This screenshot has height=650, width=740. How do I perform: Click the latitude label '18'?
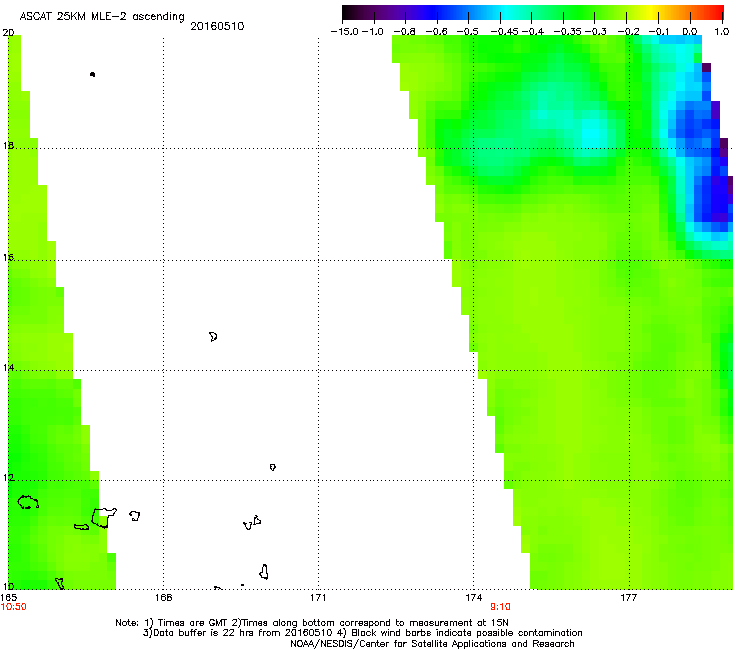[x=8, y=146]
